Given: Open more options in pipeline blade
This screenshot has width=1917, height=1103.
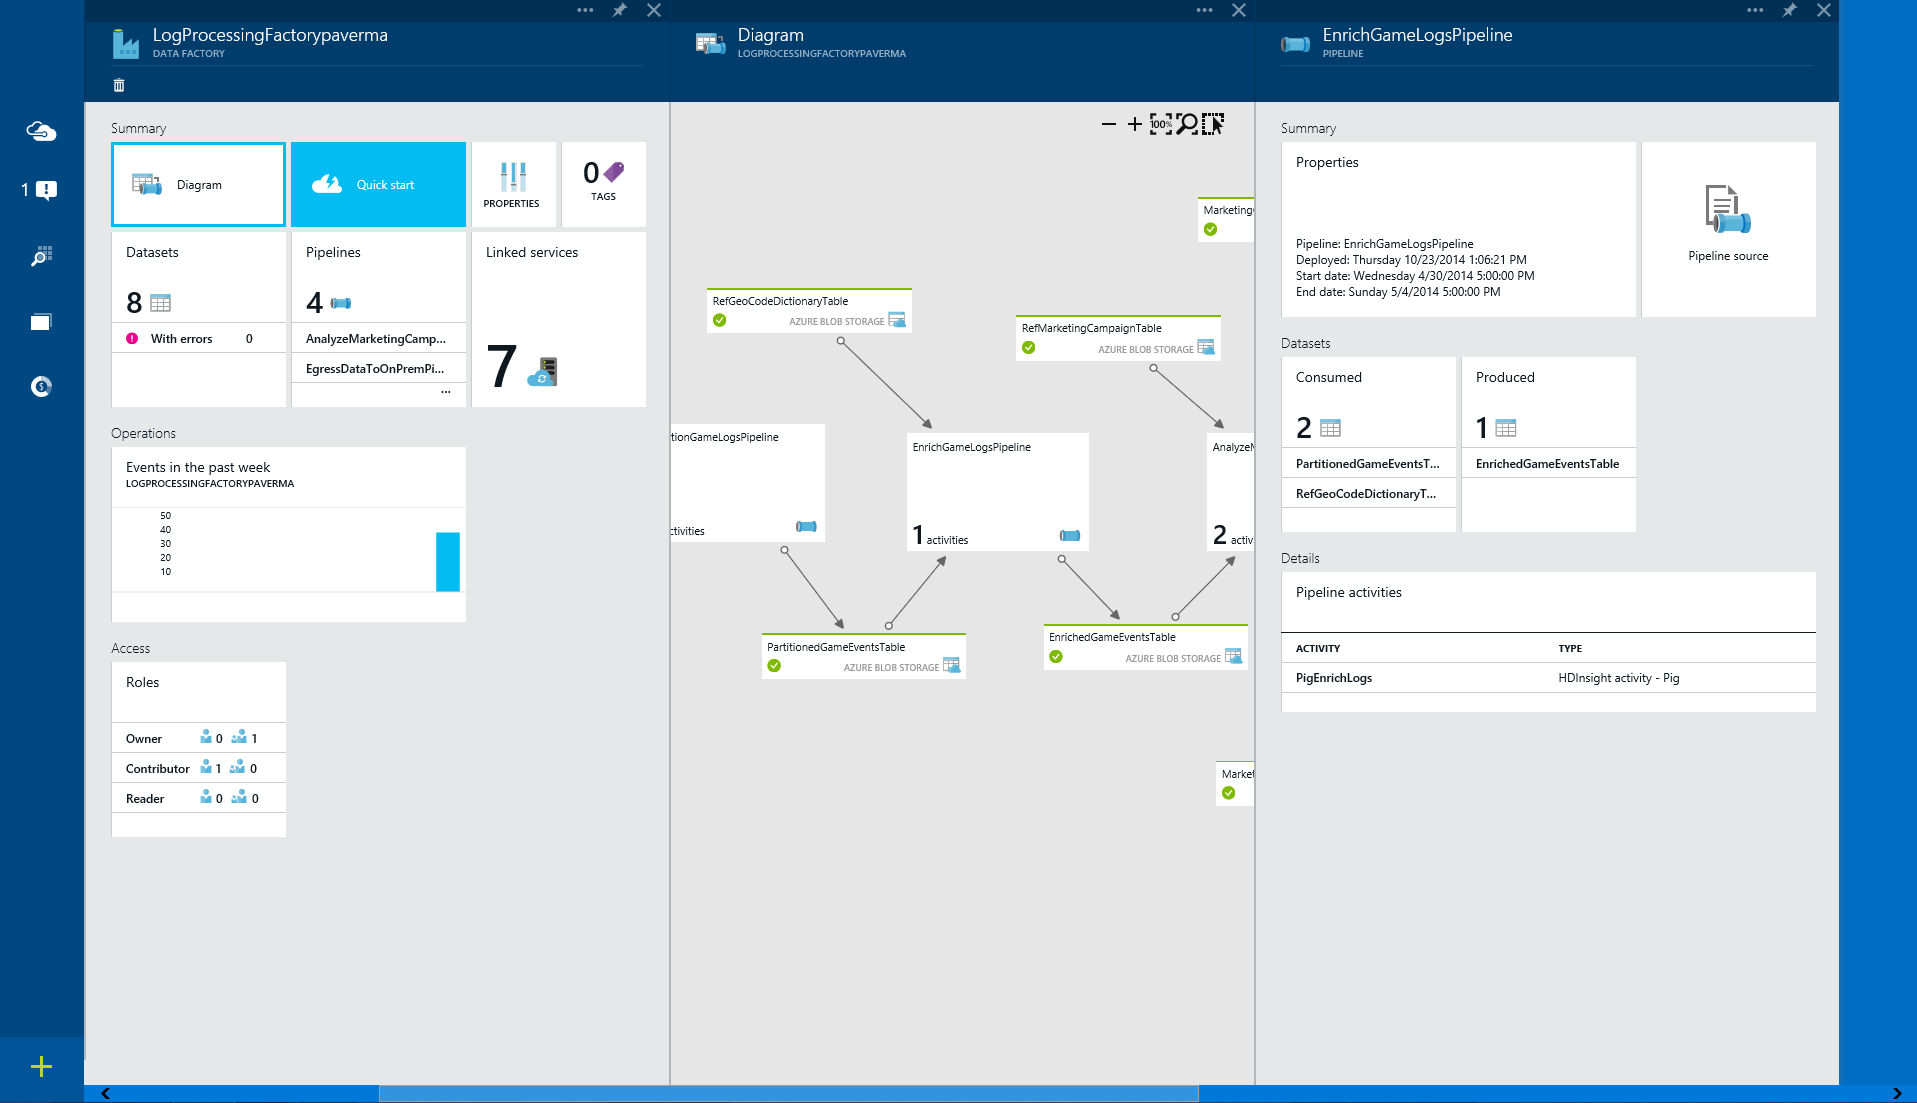Looking at the screenshot, I should pos(1755,10).
